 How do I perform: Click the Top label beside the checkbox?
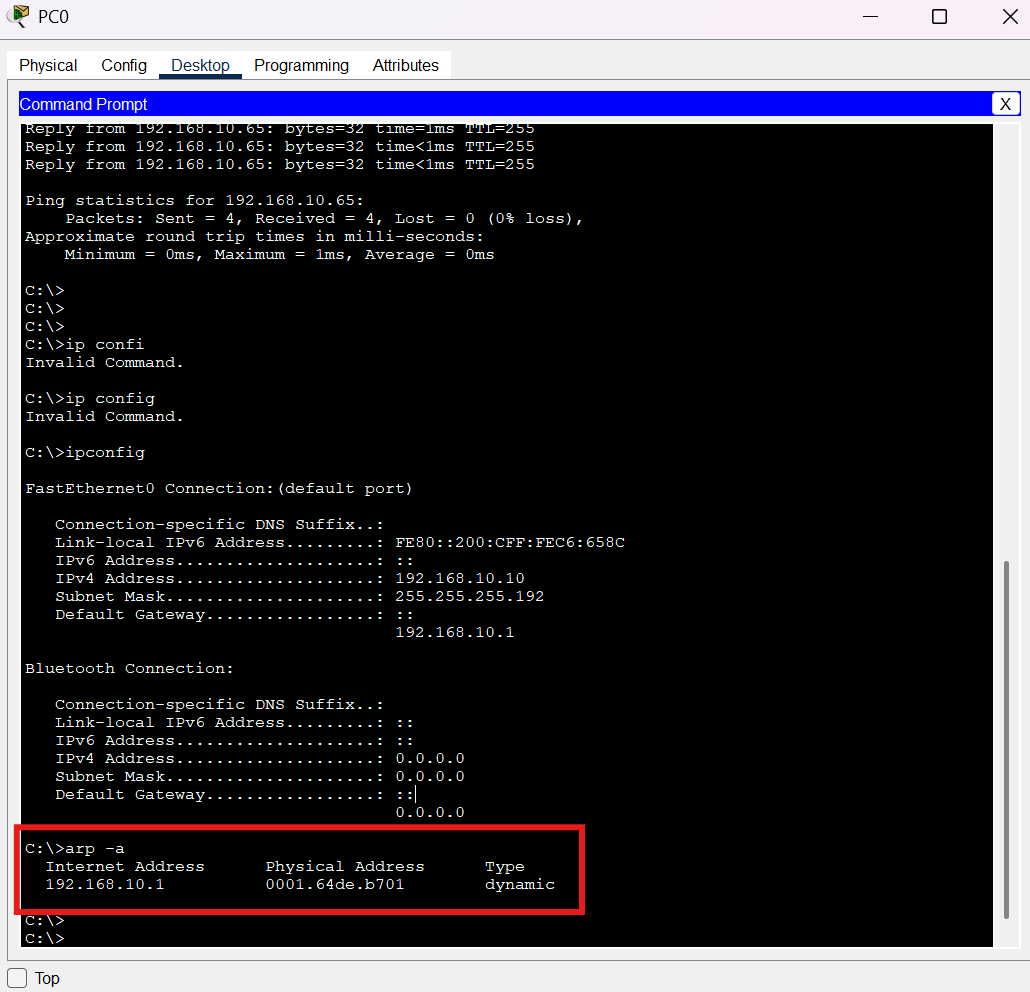click(x=47, y=978)
